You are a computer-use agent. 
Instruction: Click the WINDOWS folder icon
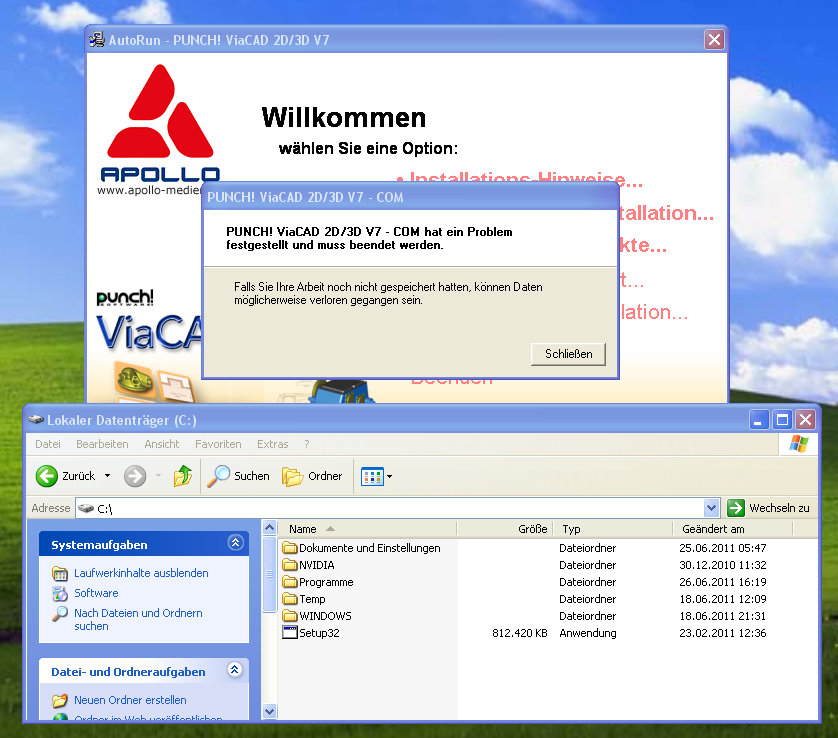290,616
